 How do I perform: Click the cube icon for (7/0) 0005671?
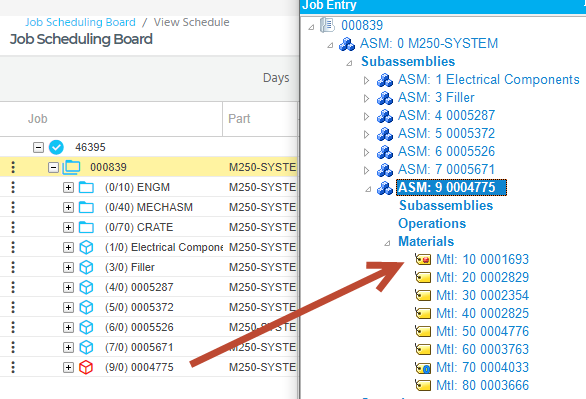pos(86,347)
